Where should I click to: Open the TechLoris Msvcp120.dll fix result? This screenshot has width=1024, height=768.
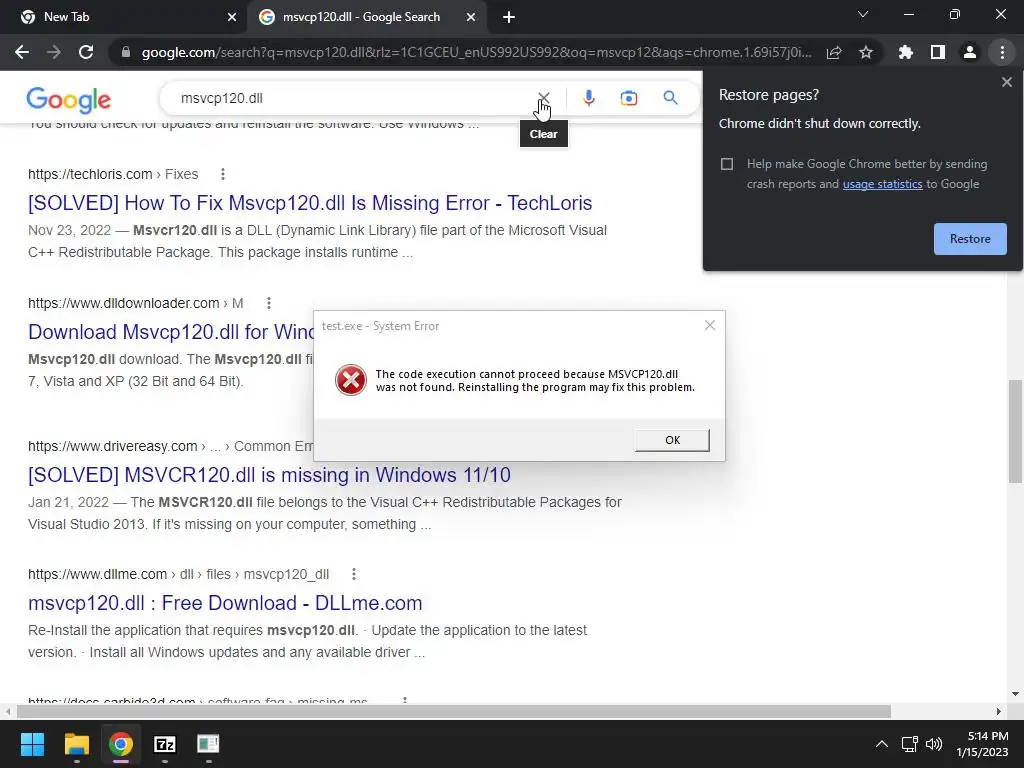[x=310, y=203]
